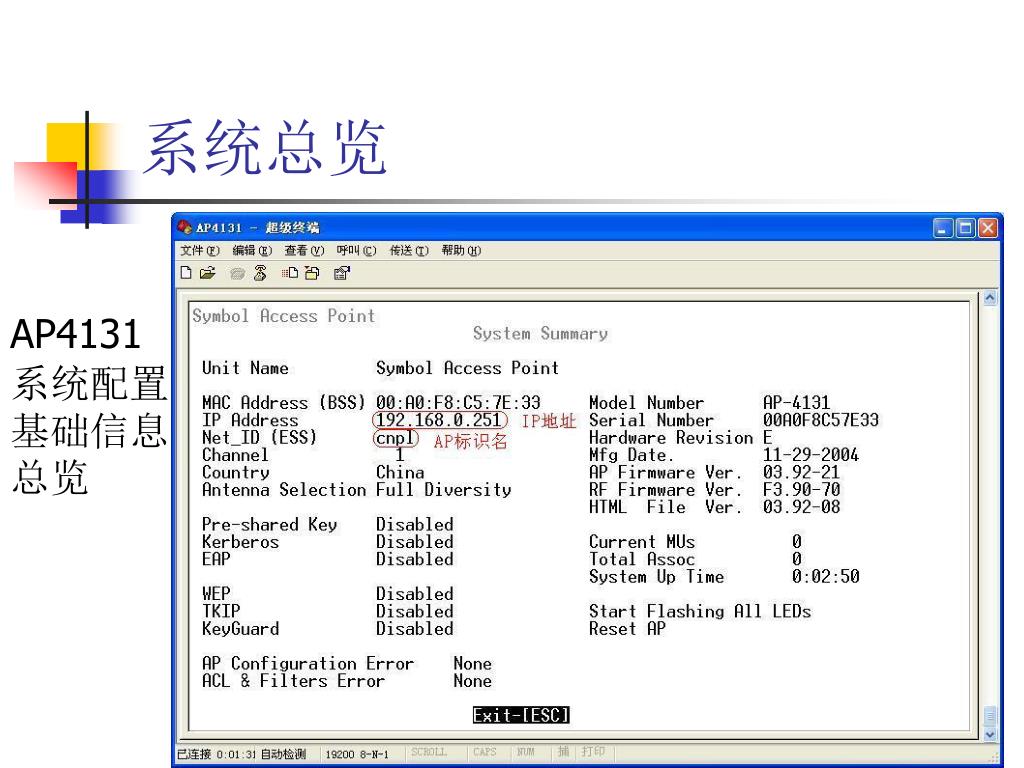1024x768 pixels.
Task: Click the 19200 8-N-1 status bar entry
Action: 357,754
